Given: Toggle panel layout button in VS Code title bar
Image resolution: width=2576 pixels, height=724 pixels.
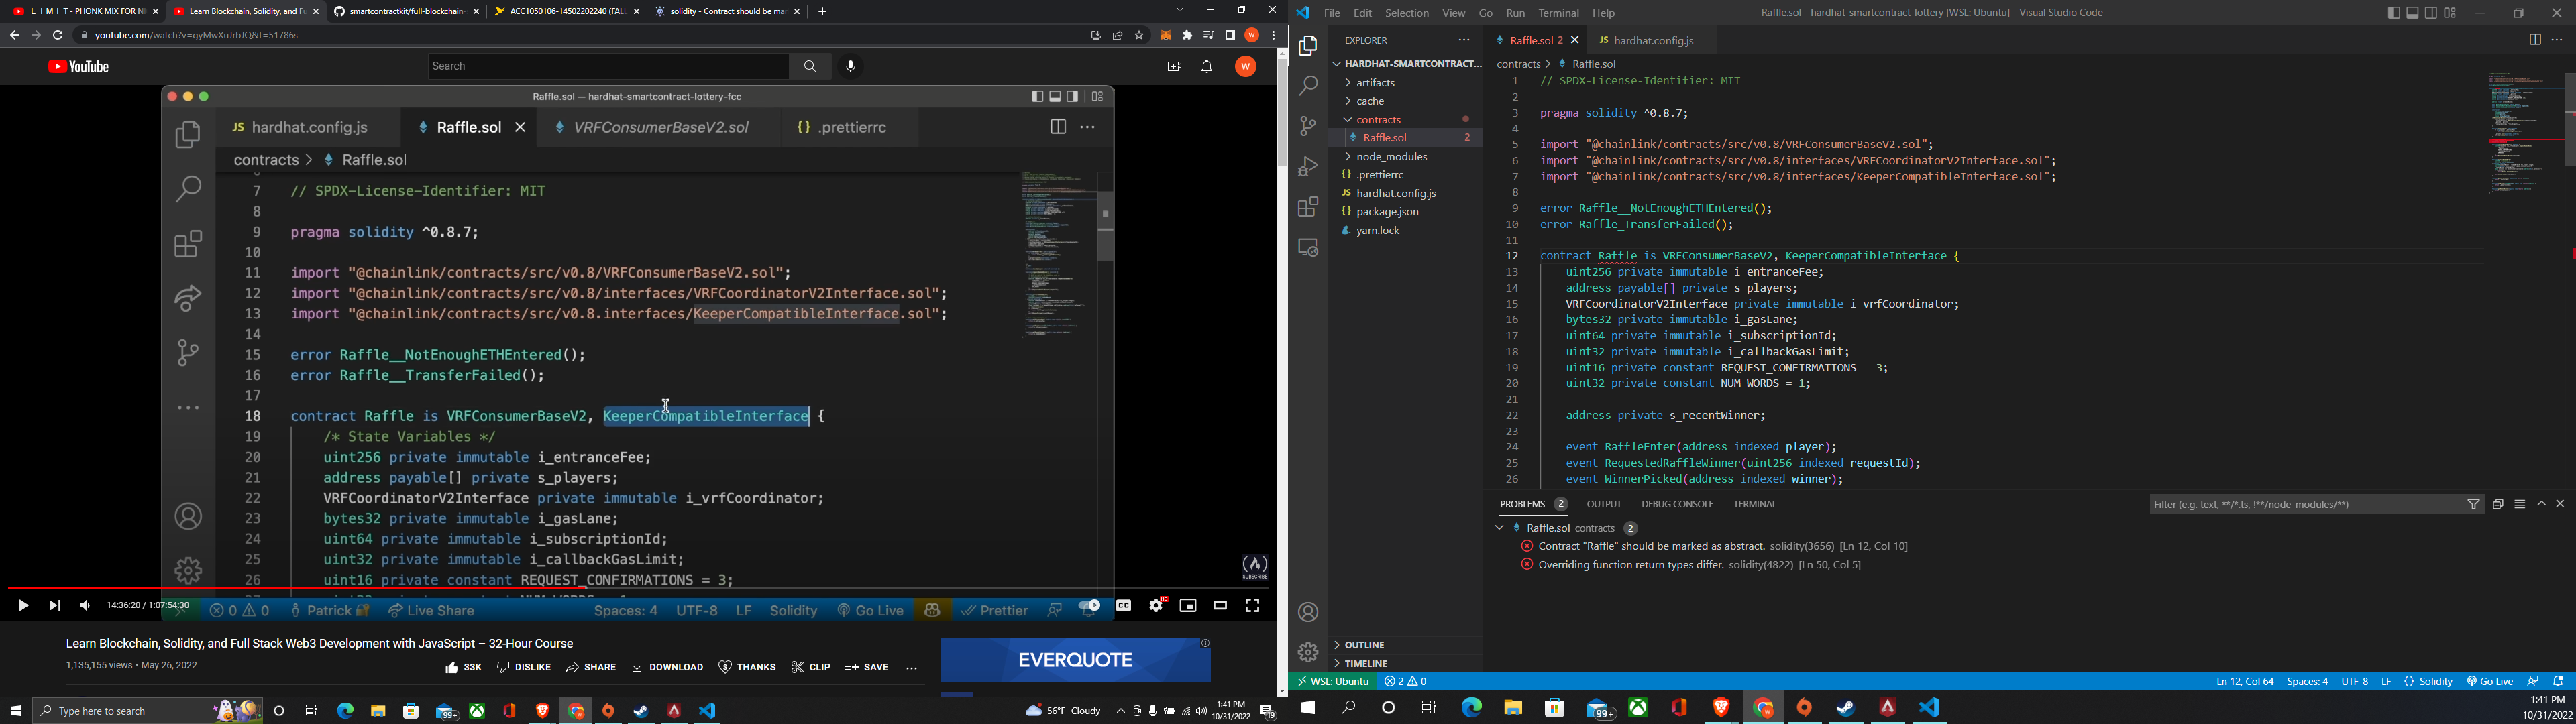Looking at the screenshot, I should [2412, 13].
